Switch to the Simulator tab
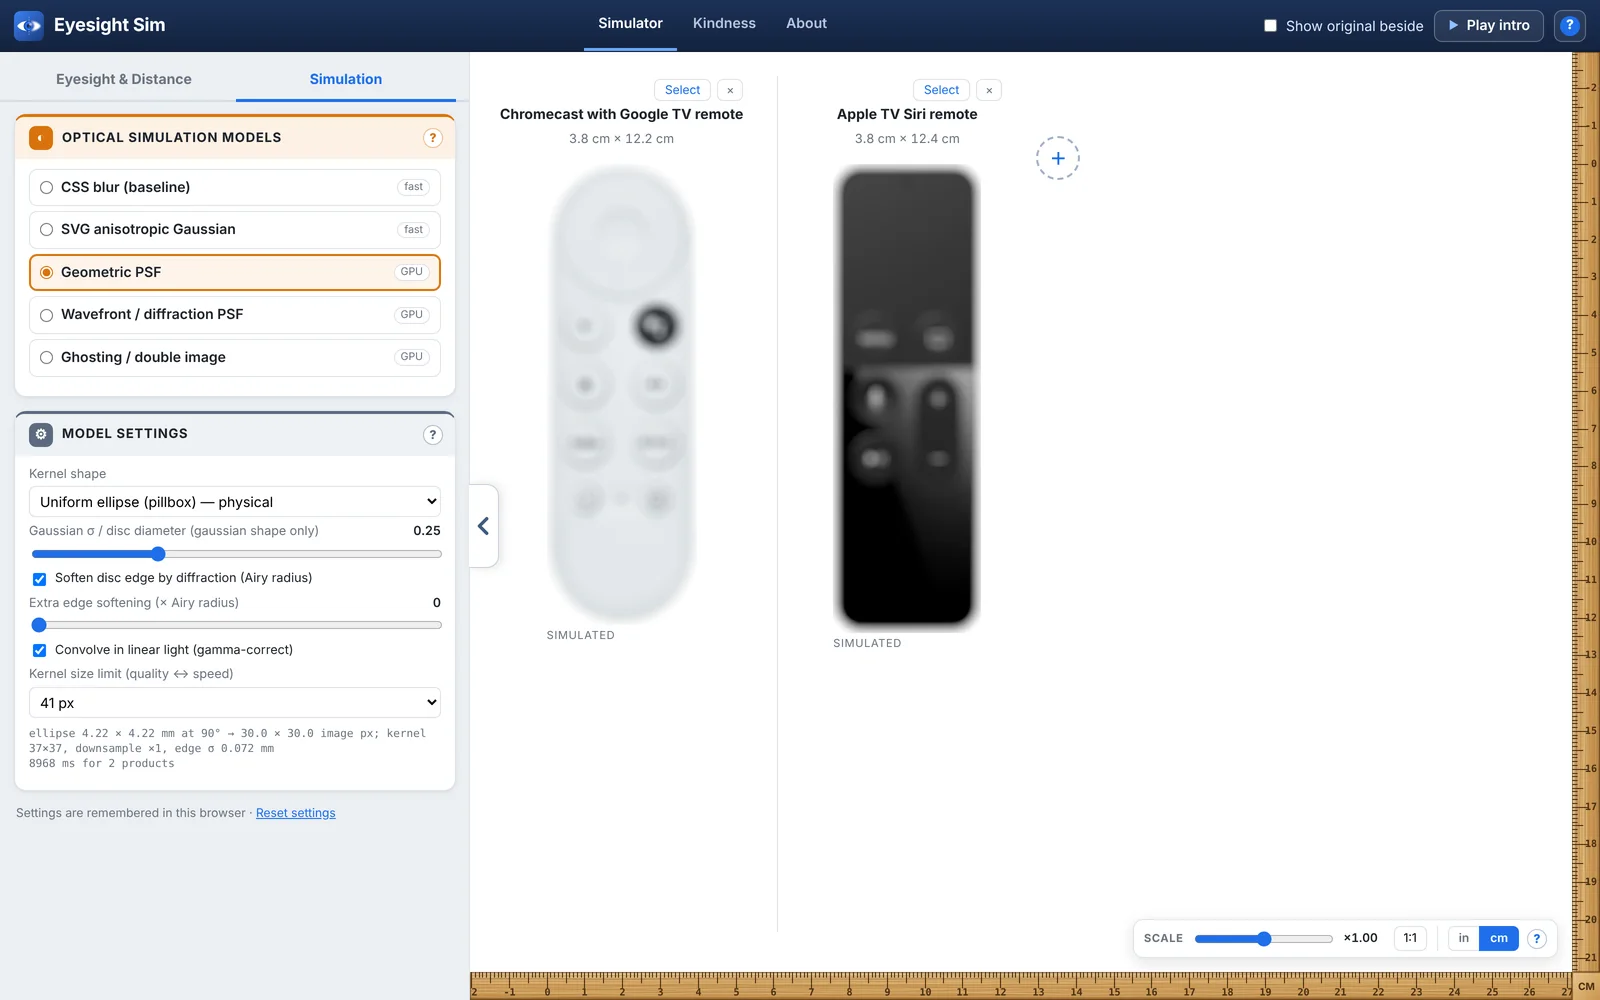Viewport: 1600px width, 1000px height. point(630,24)
